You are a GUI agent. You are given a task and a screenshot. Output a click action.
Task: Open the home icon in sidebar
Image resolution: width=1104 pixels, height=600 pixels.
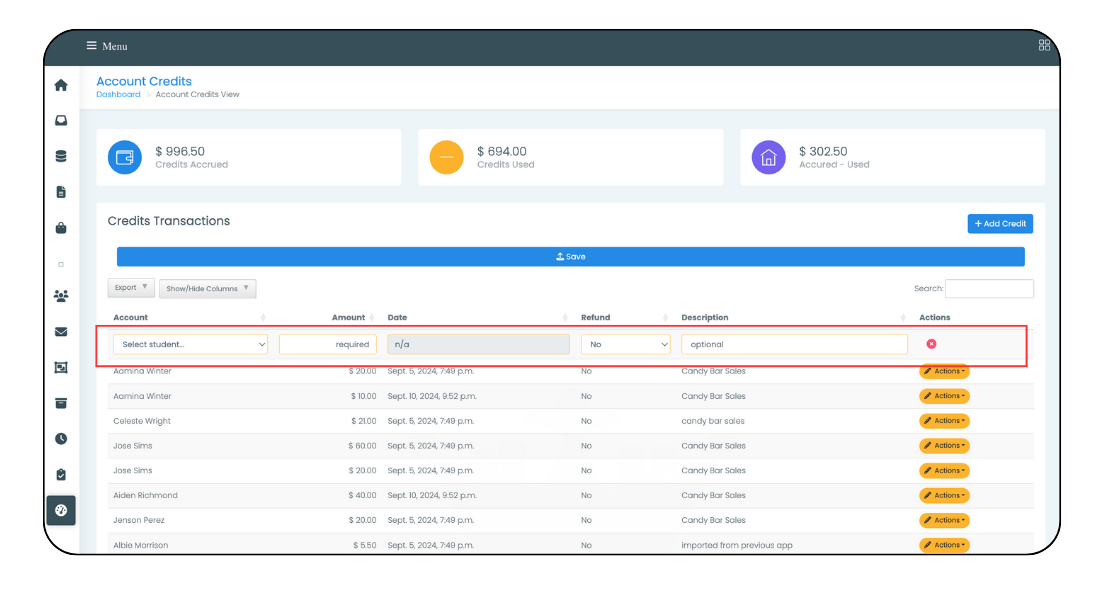click(61, 85)
